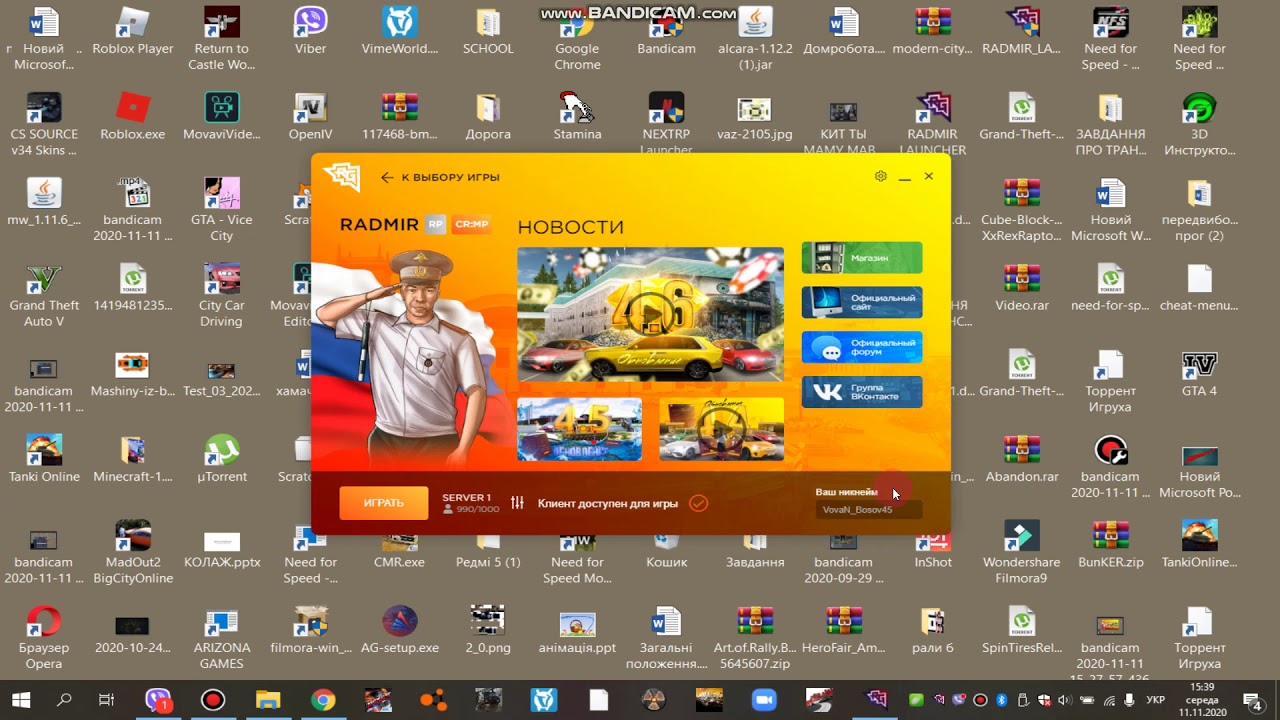Select Abandon.rar archive icon
Screen dimensions: 1280x720
coord(1021,459)
